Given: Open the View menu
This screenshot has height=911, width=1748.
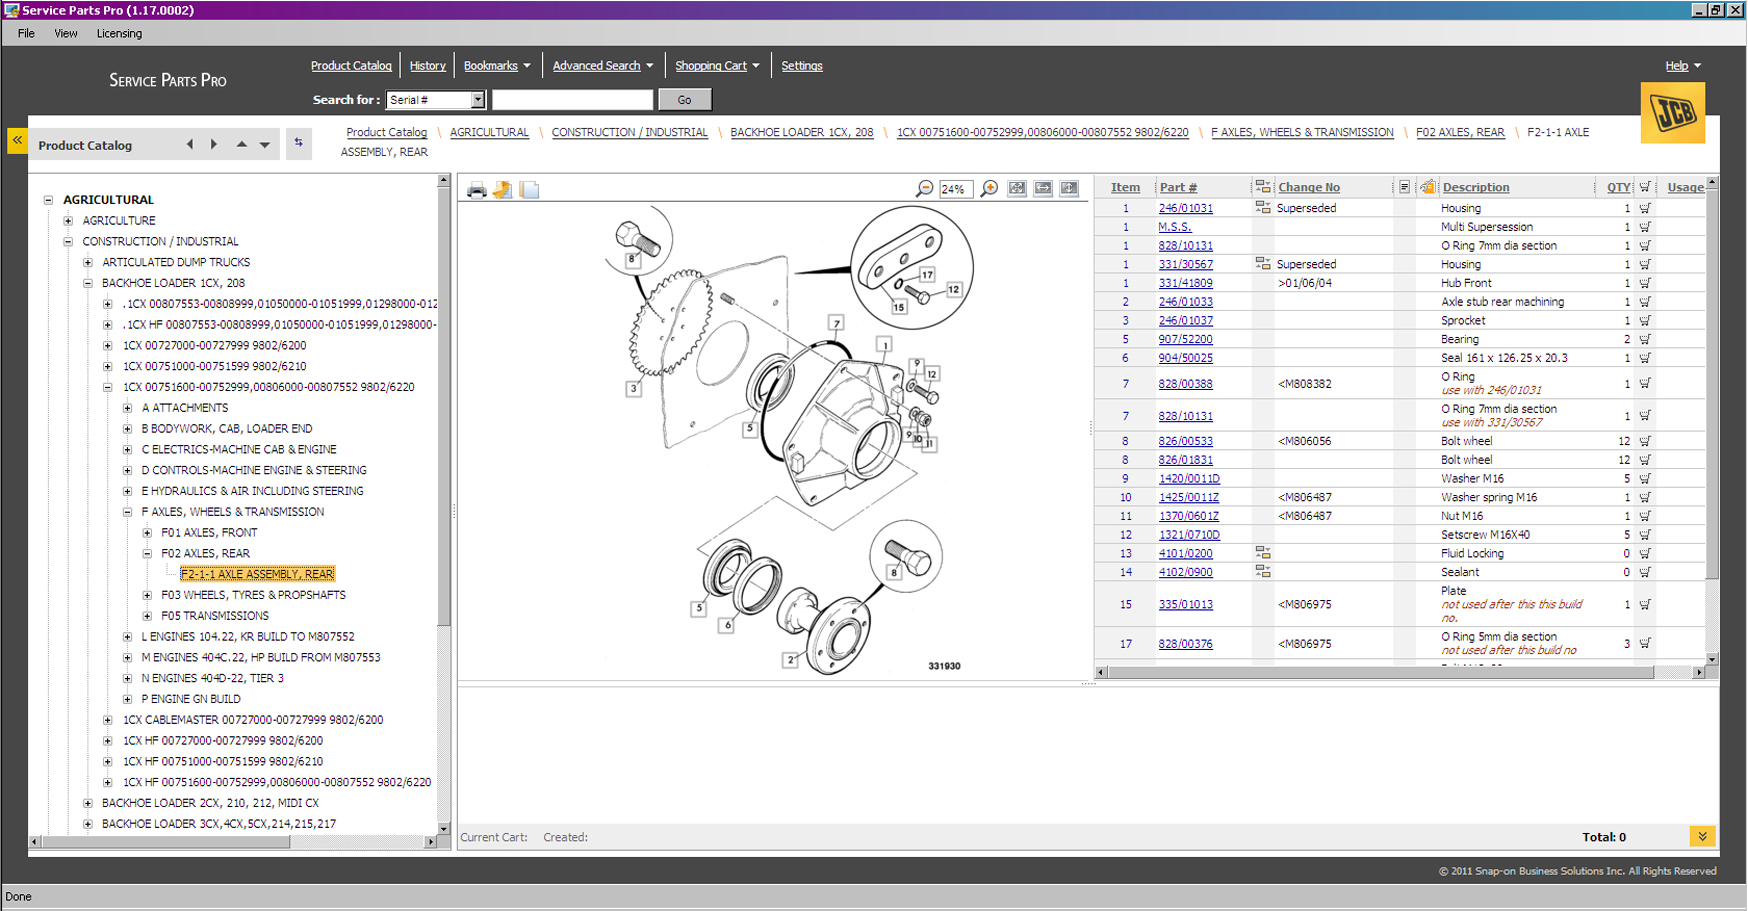Looking at the screenshot, I should click(66, 33).
